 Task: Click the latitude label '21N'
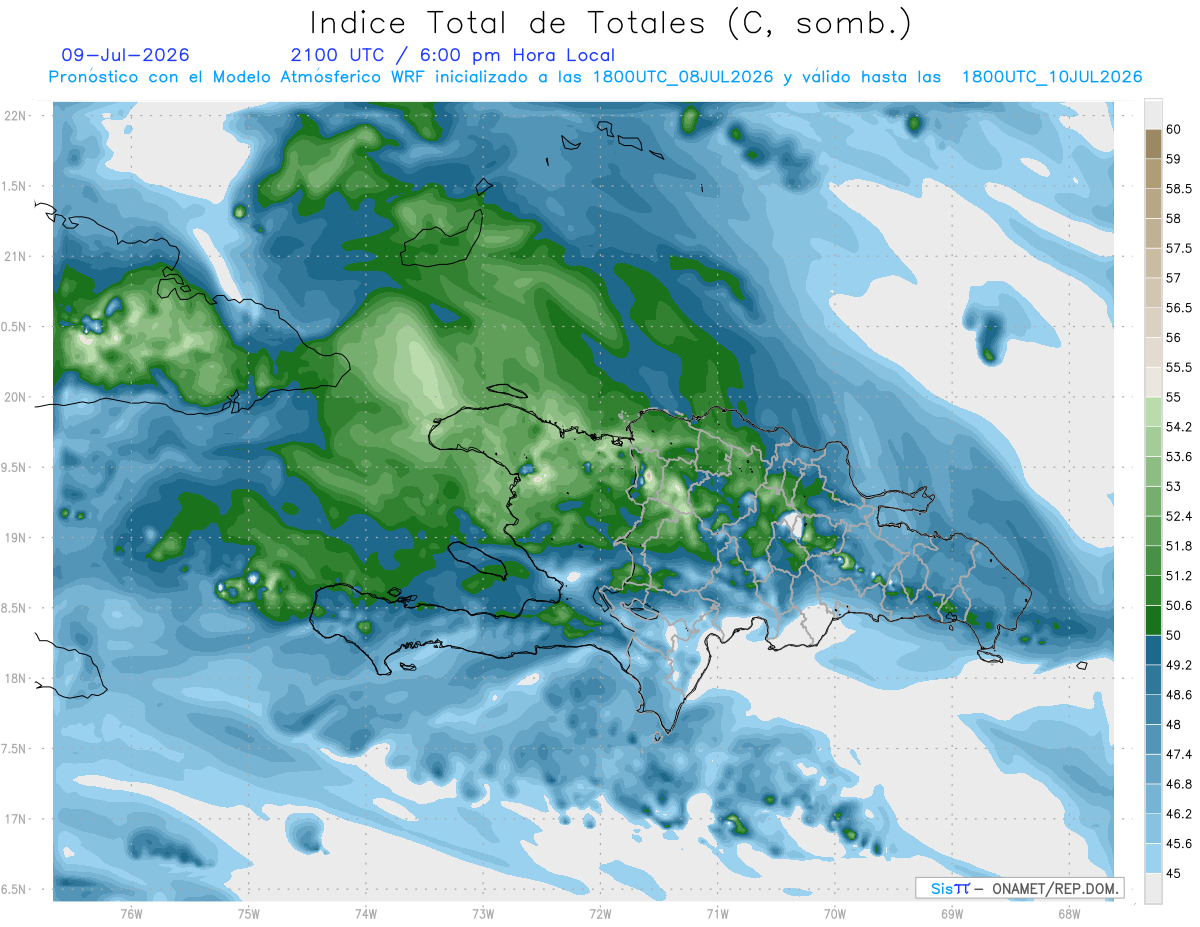point(16,257)
